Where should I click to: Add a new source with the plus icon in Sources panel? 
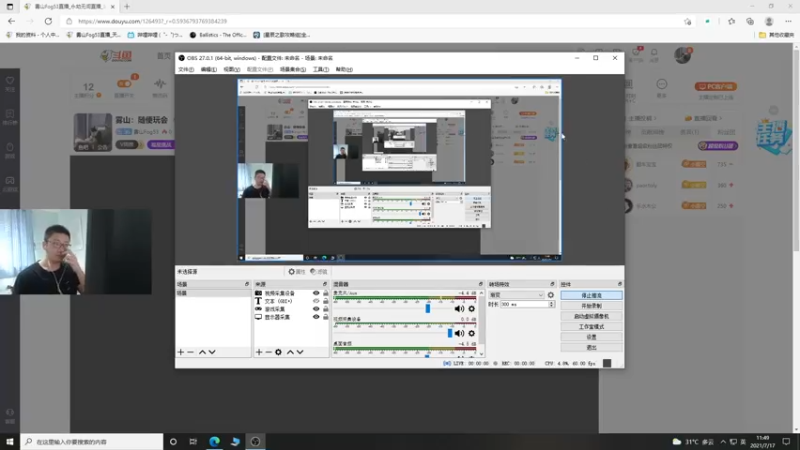[x=259, y=352]
